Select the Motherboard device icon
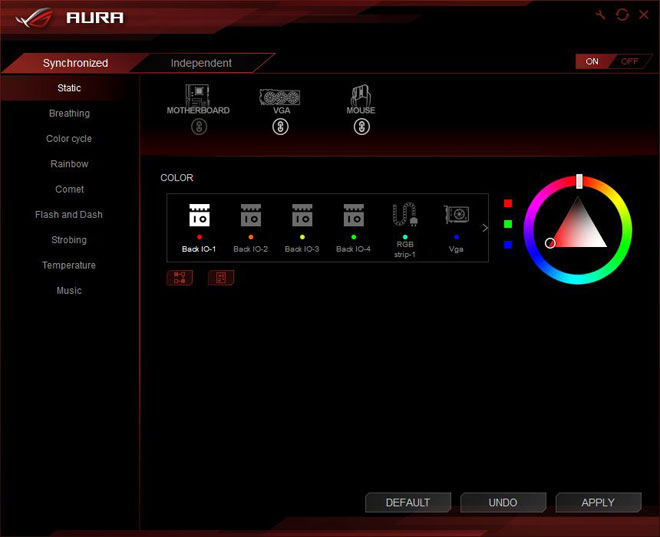Screen dimensions: 660x537 (197, 95)
